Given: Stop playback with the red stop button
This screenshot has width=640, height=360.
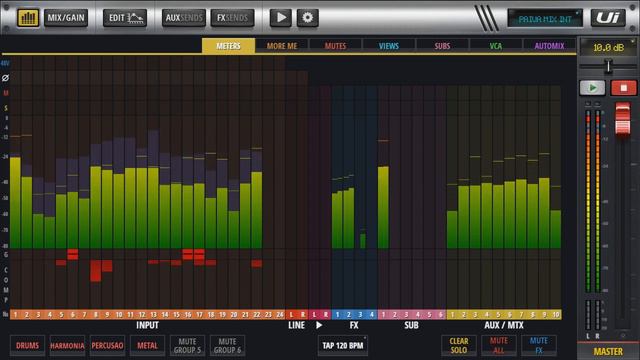Looking at the screenshot, I should coord(623,88).
